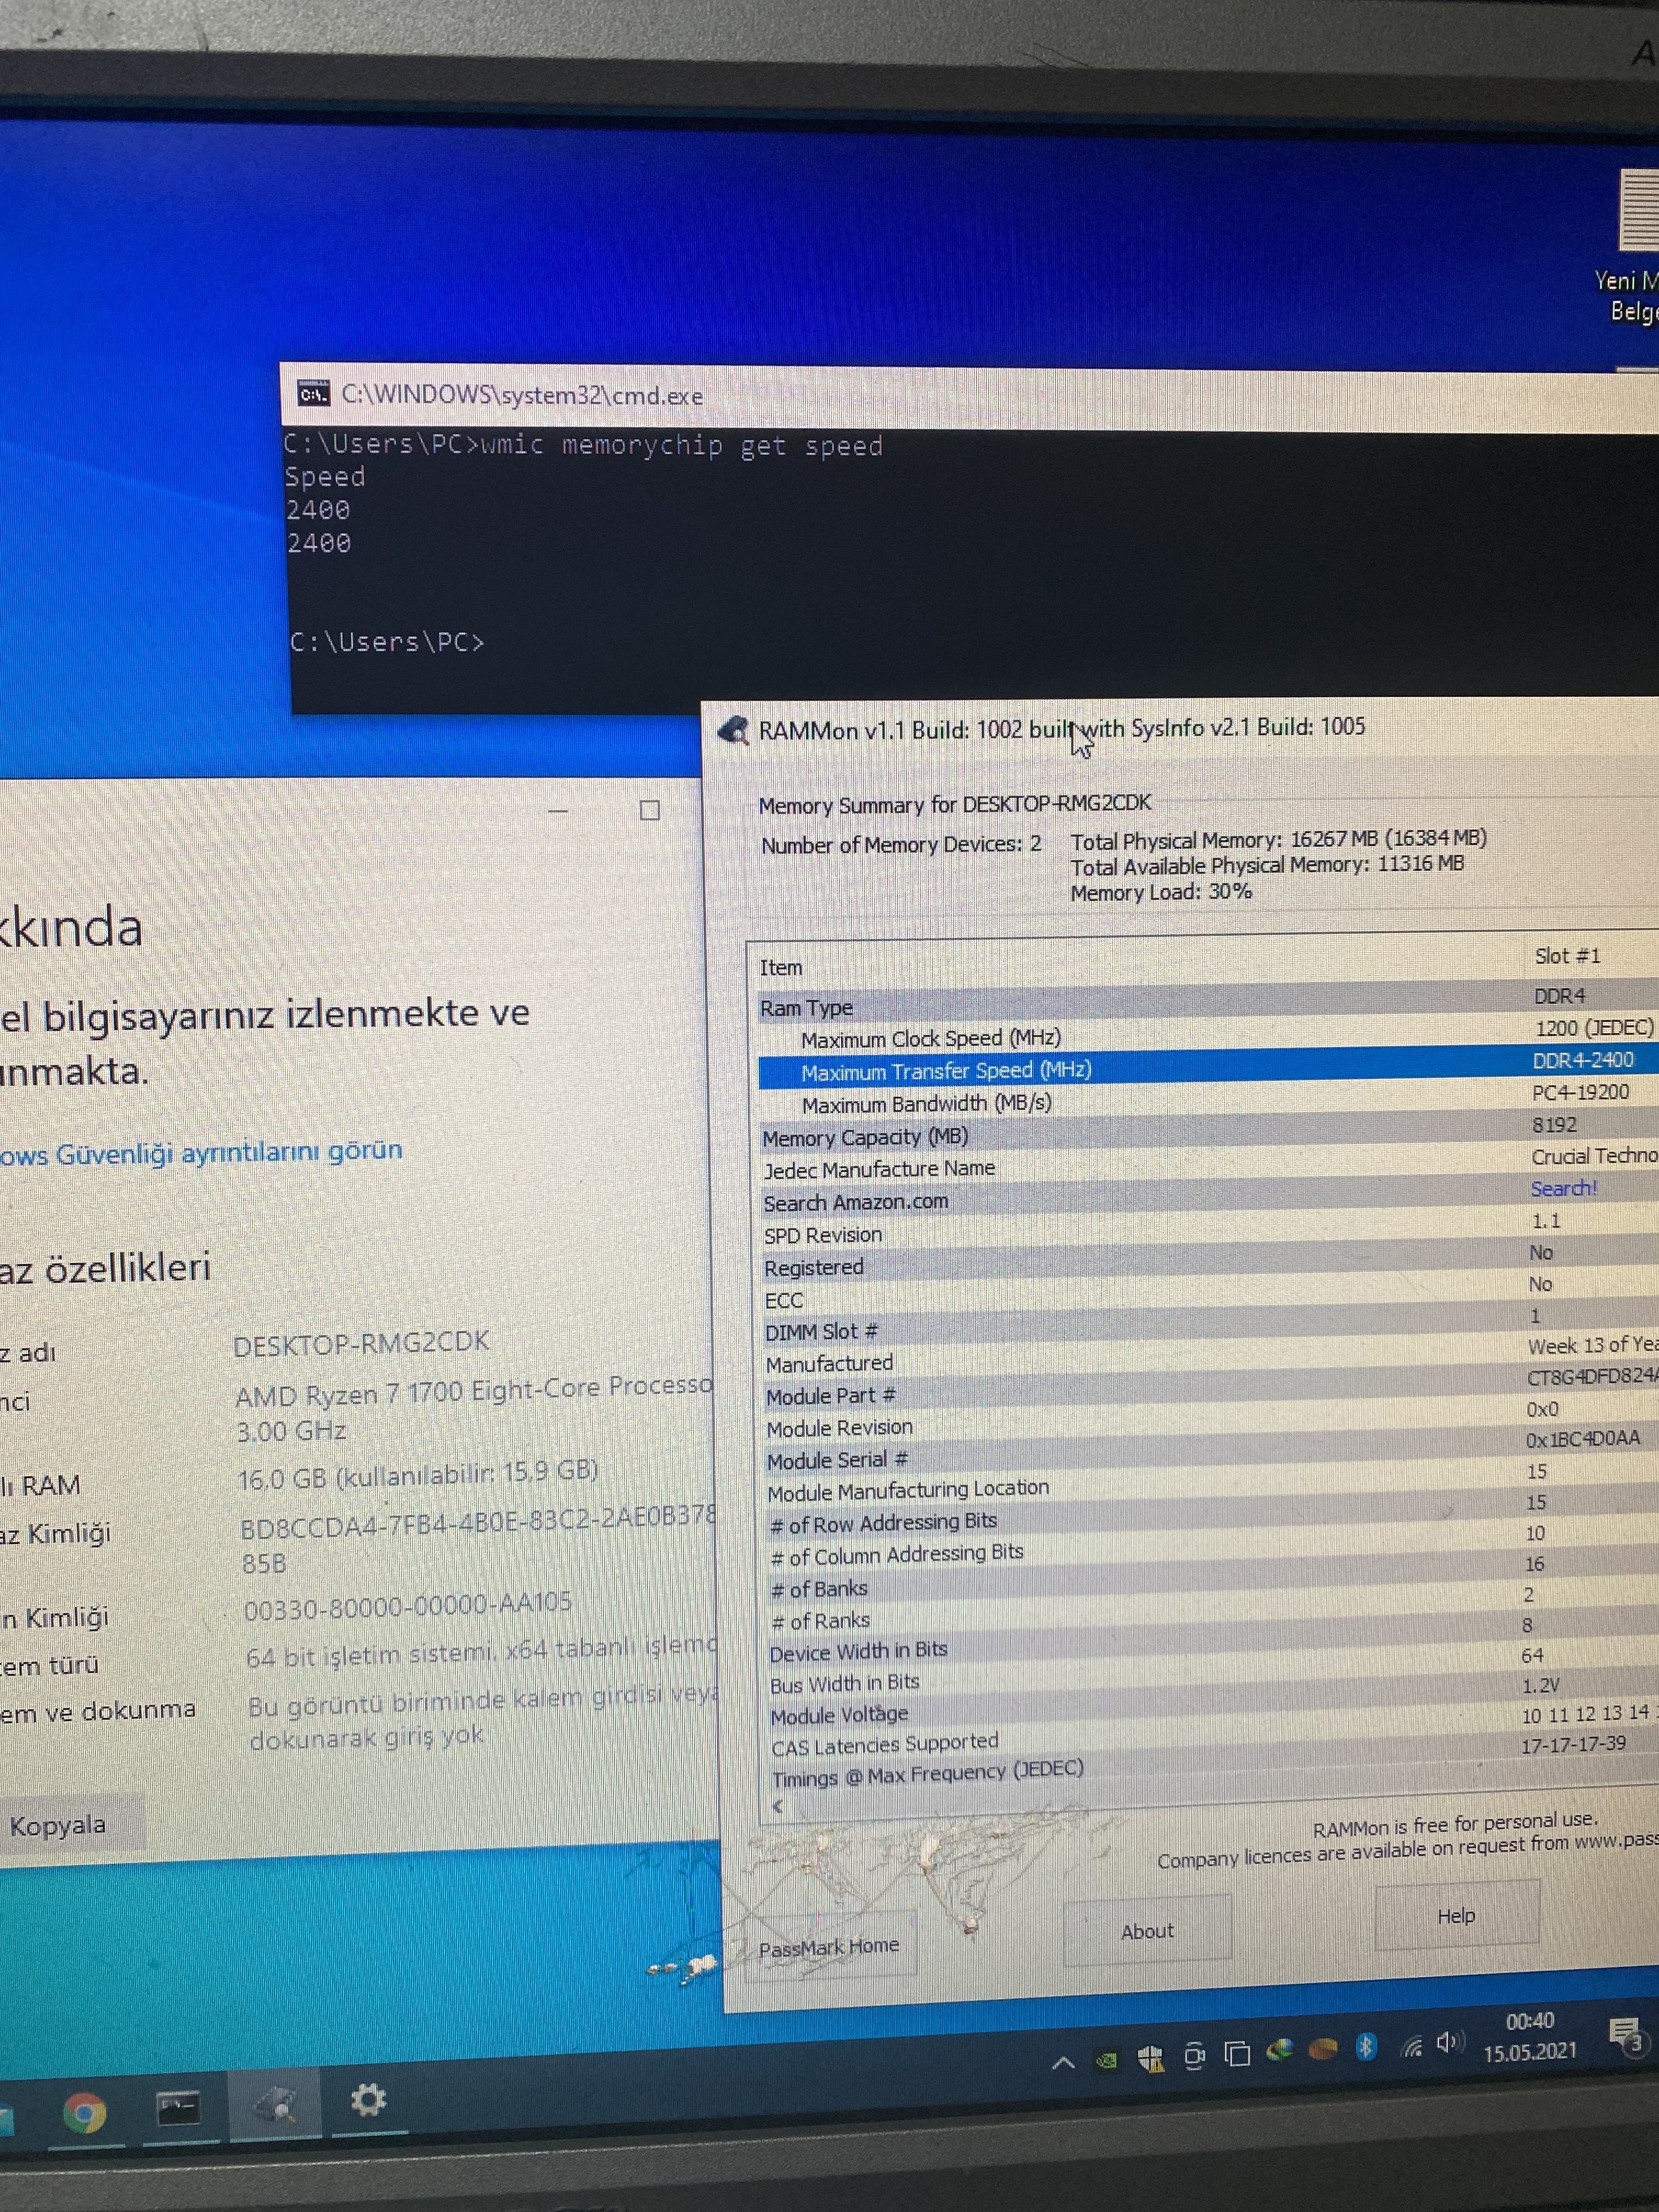Open the Windows Security tray icon

[1150, 2058]
